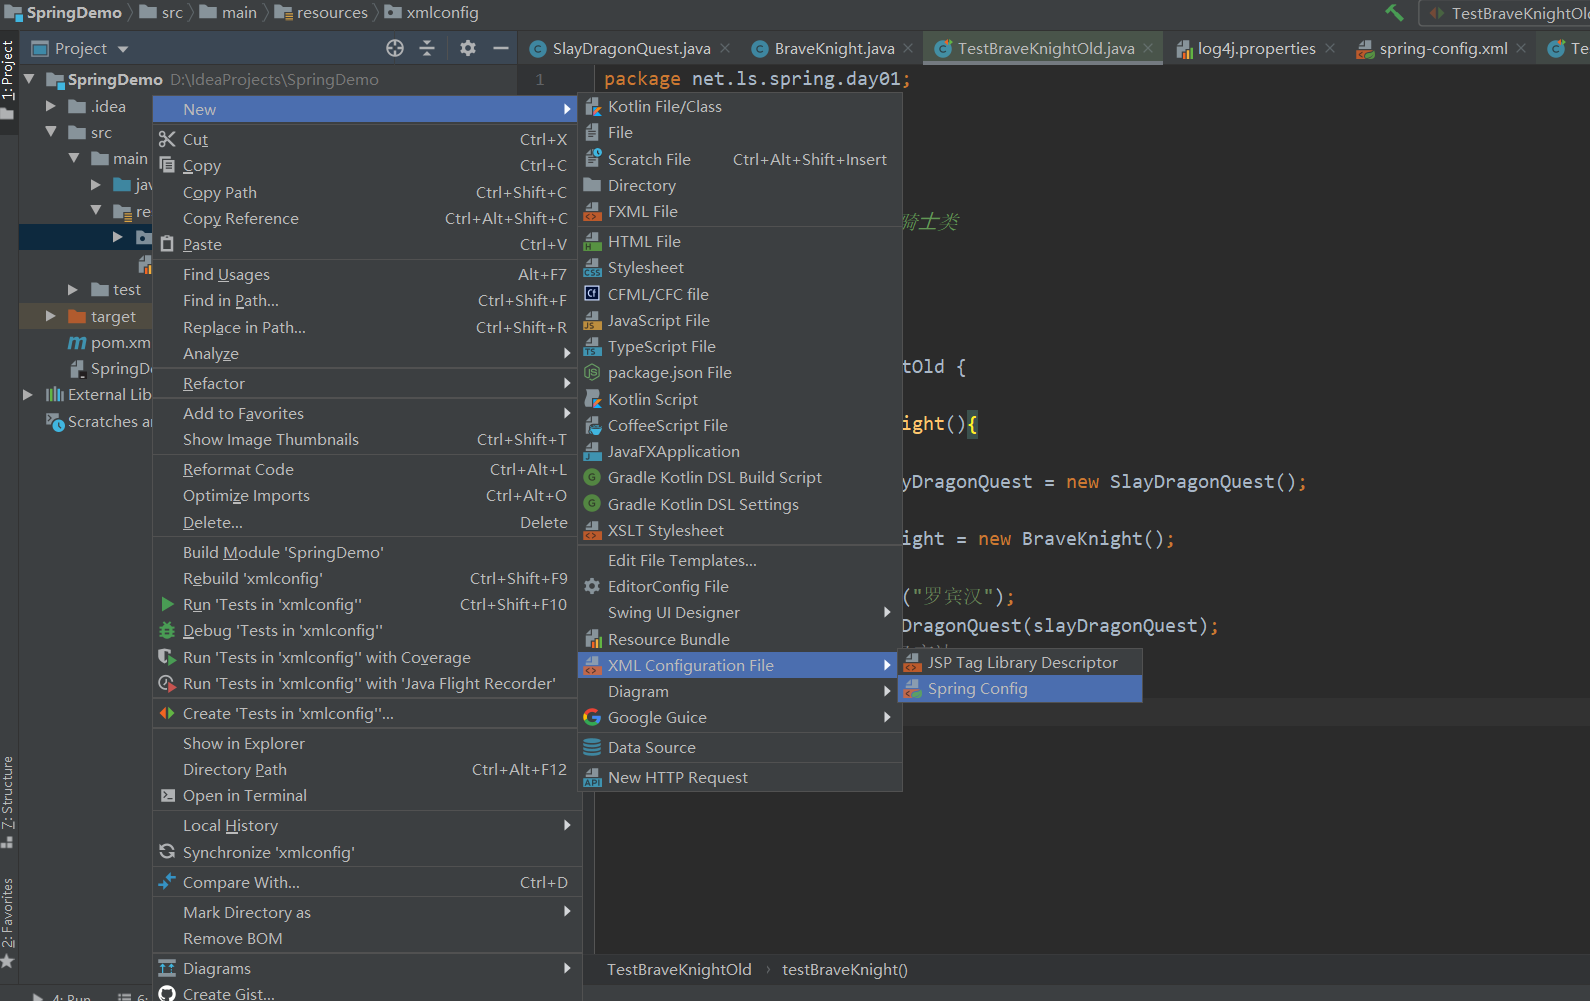
Task: Click the green Run triangle icon
Action: 167,604
